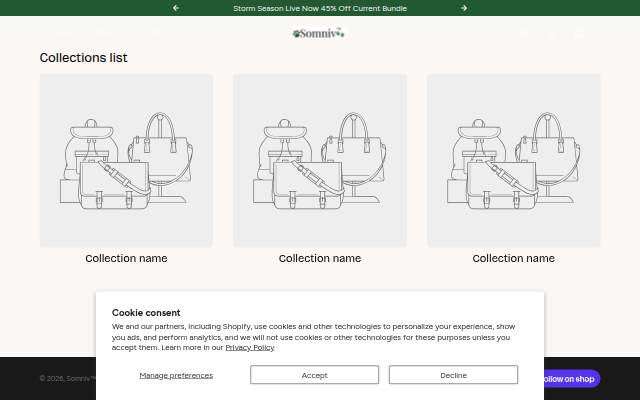The width and height of the screenshot is (640, 400).
Task: Decline the cookie consent
Action: 453,375
